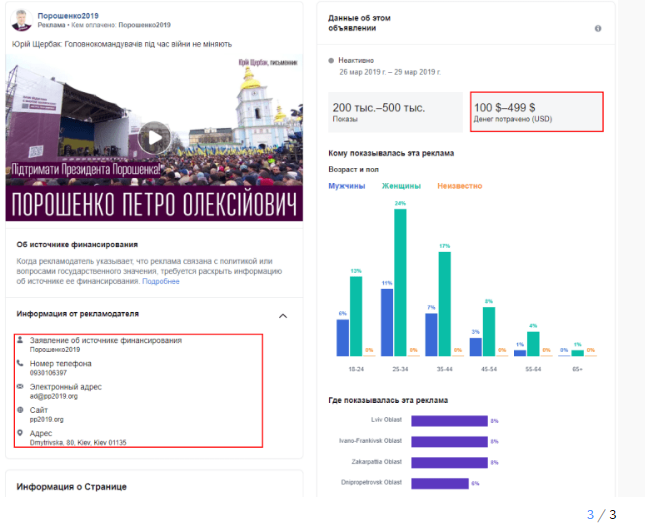This screenshot has width=645, height=524.
Task: Click the gray 'Неактивно' status dot
Action: pos(332,61)
